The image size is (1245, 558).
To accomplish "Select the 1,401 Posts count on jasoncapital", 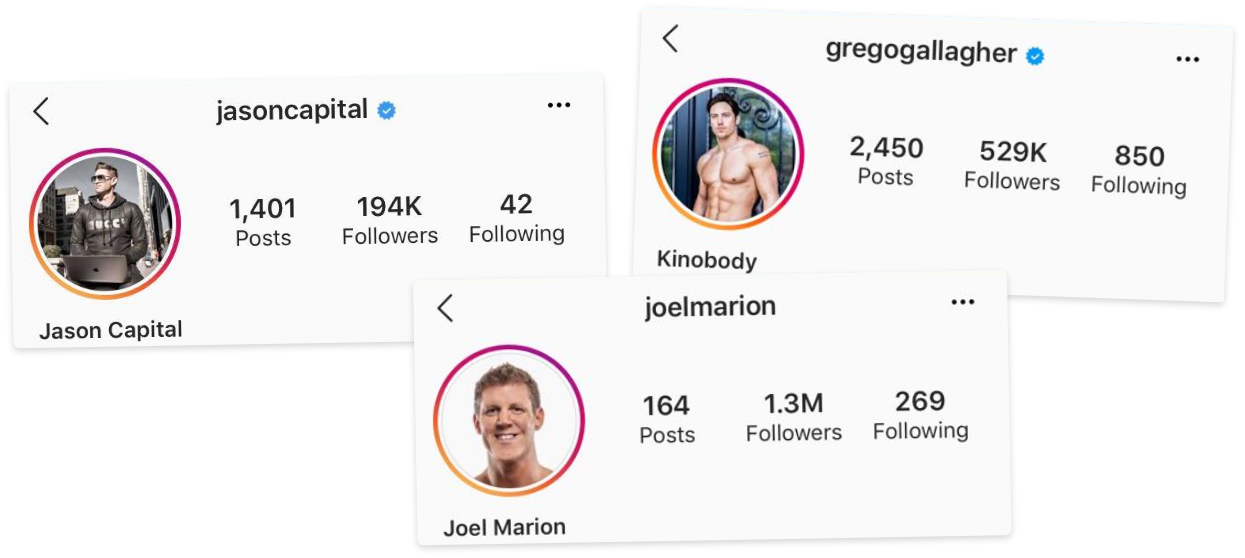I will [263, 223].
